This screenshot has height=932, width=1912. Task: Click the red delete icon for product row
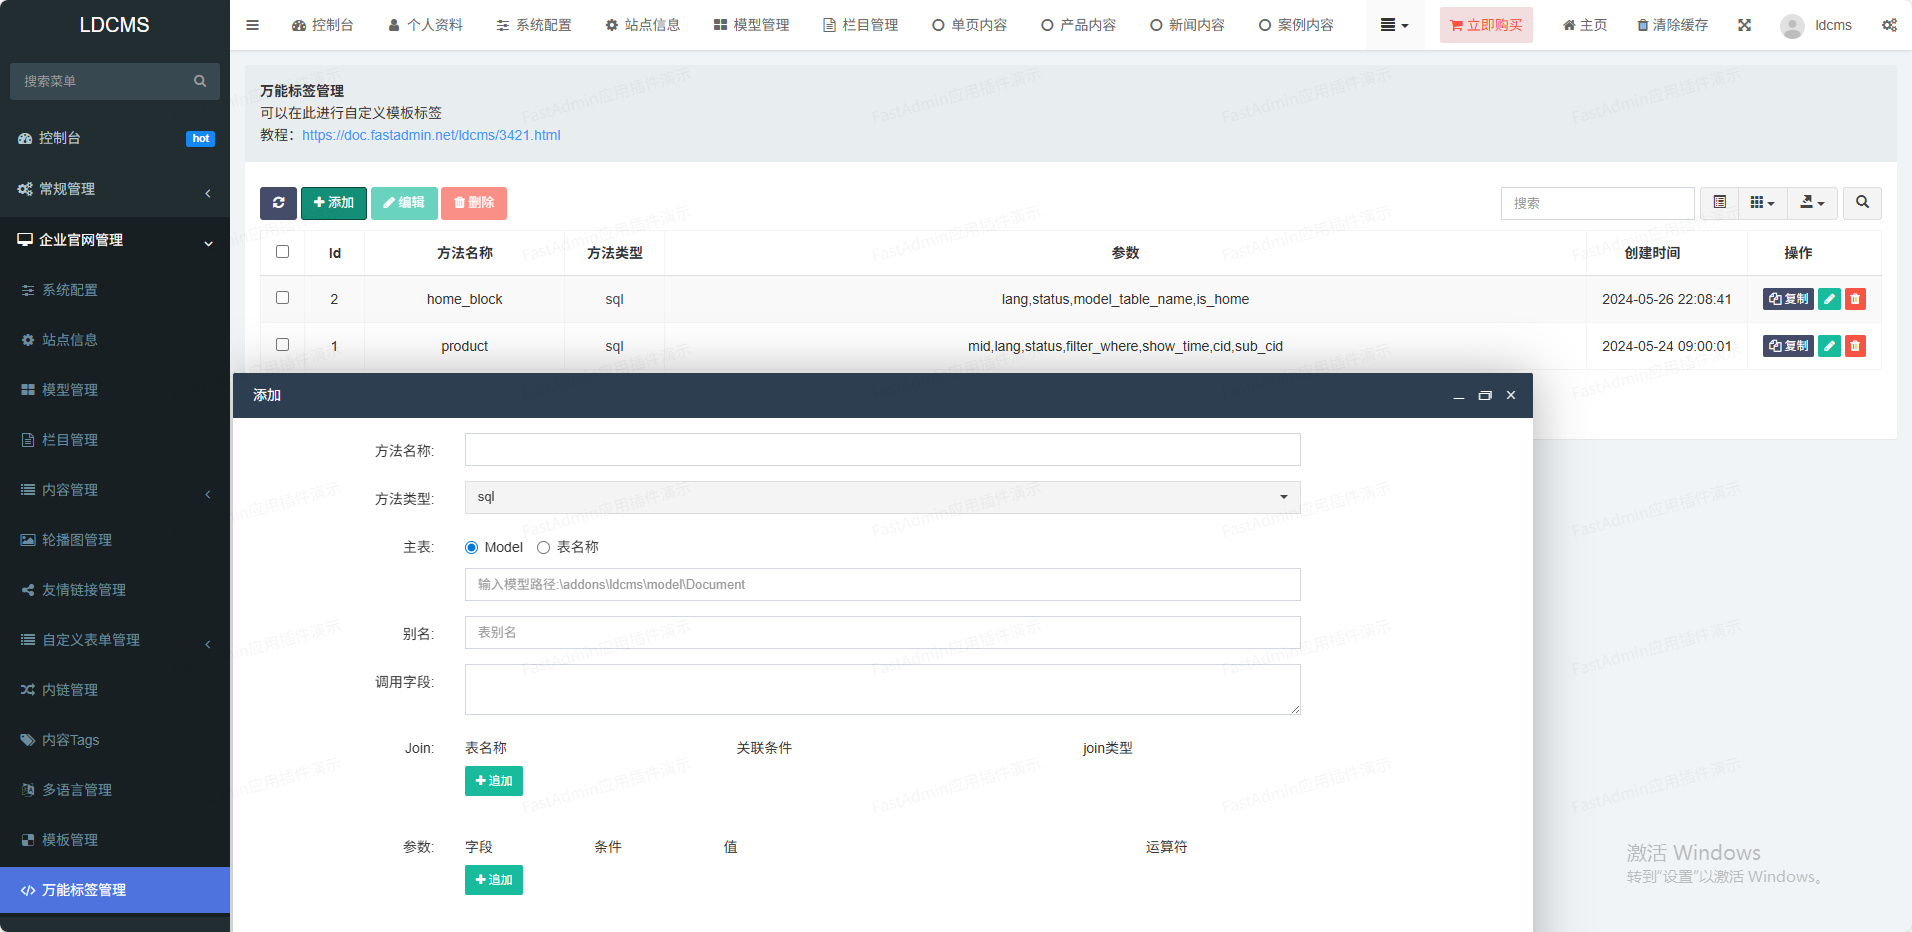pos(1855,346)
